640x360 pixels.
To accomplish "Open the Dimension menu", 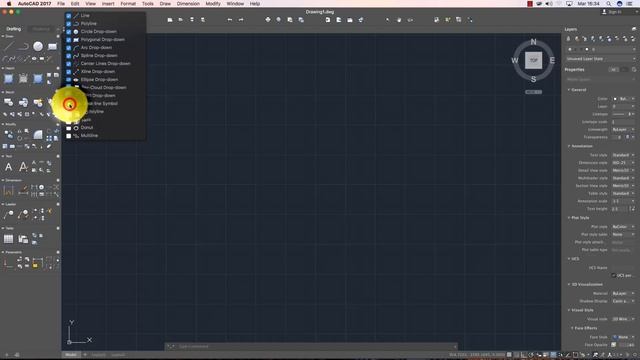I will pyautogui.click(x=188, y=4).
